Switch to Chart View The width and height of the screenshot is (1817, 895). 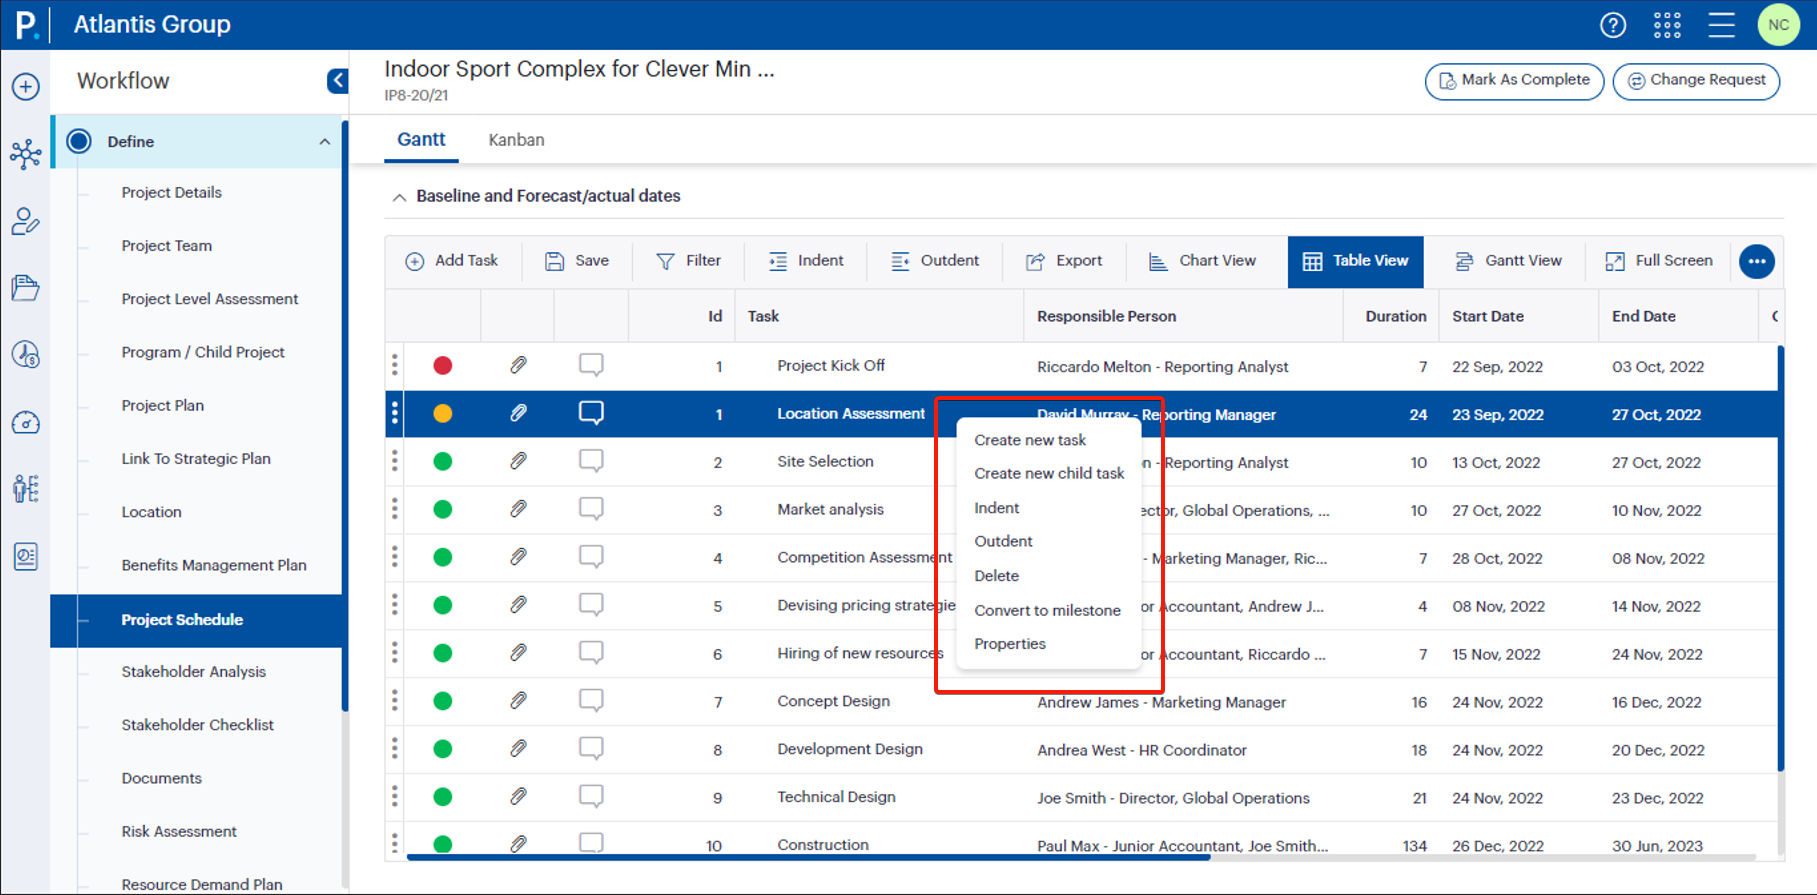(1201, 261)
